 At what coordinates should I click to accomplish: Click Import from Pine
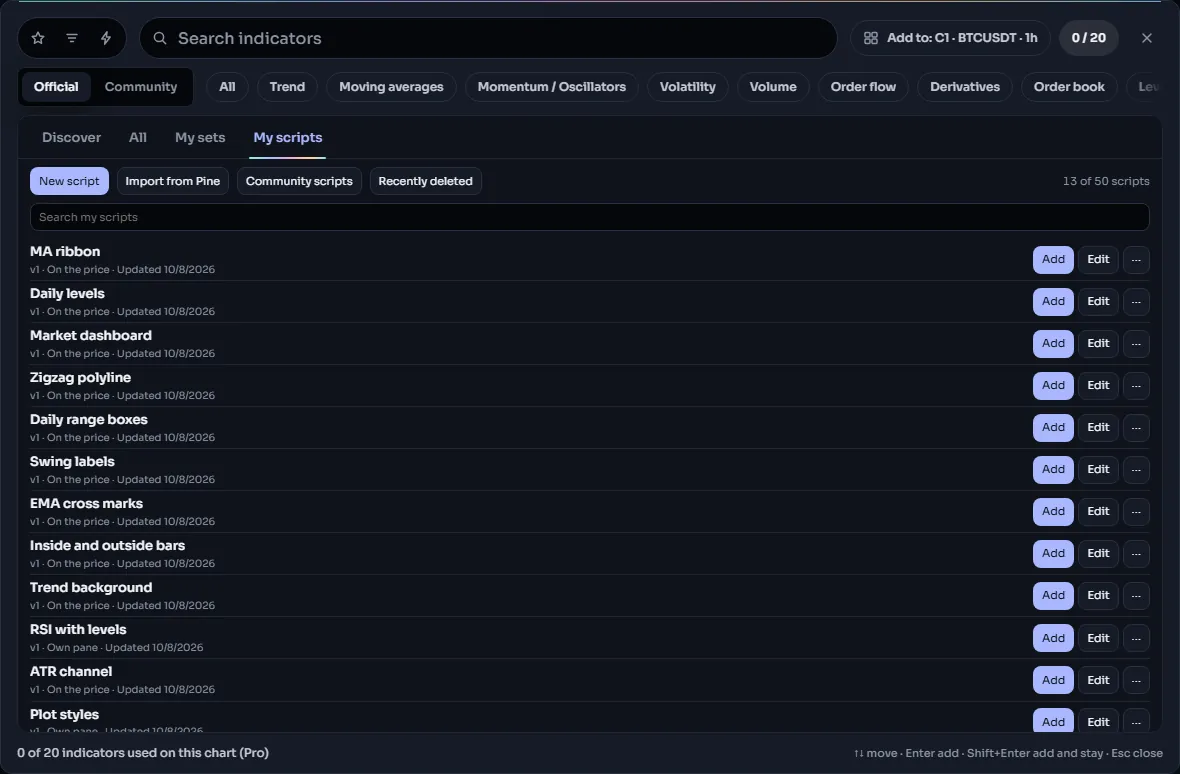(172, 181)
